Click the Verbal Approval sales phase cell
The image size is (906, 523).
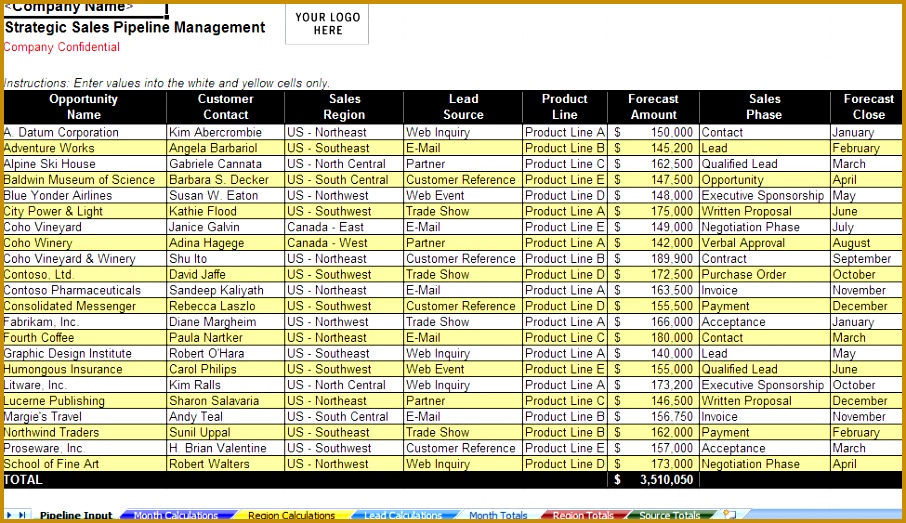coord(764,243)
